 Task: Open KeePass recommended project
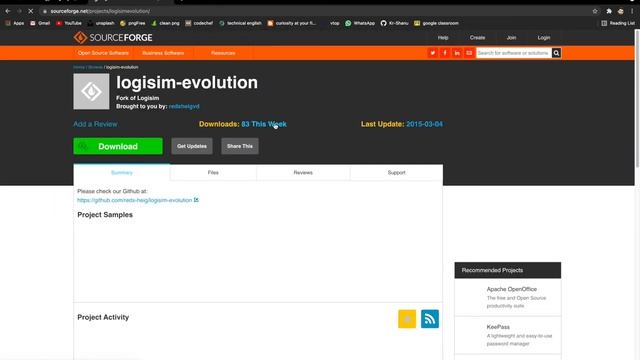tap(498, 327)
